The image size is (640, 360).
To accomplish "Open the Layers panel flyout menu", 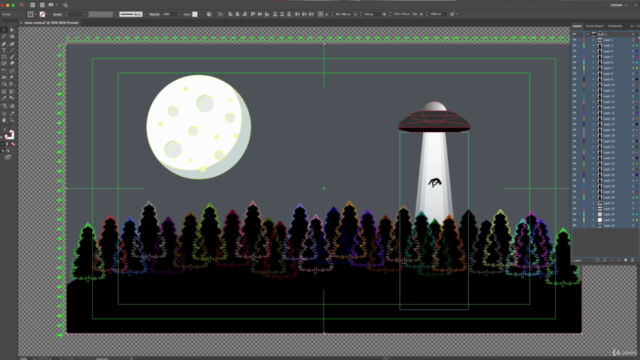I will click(x=638, y=26).
